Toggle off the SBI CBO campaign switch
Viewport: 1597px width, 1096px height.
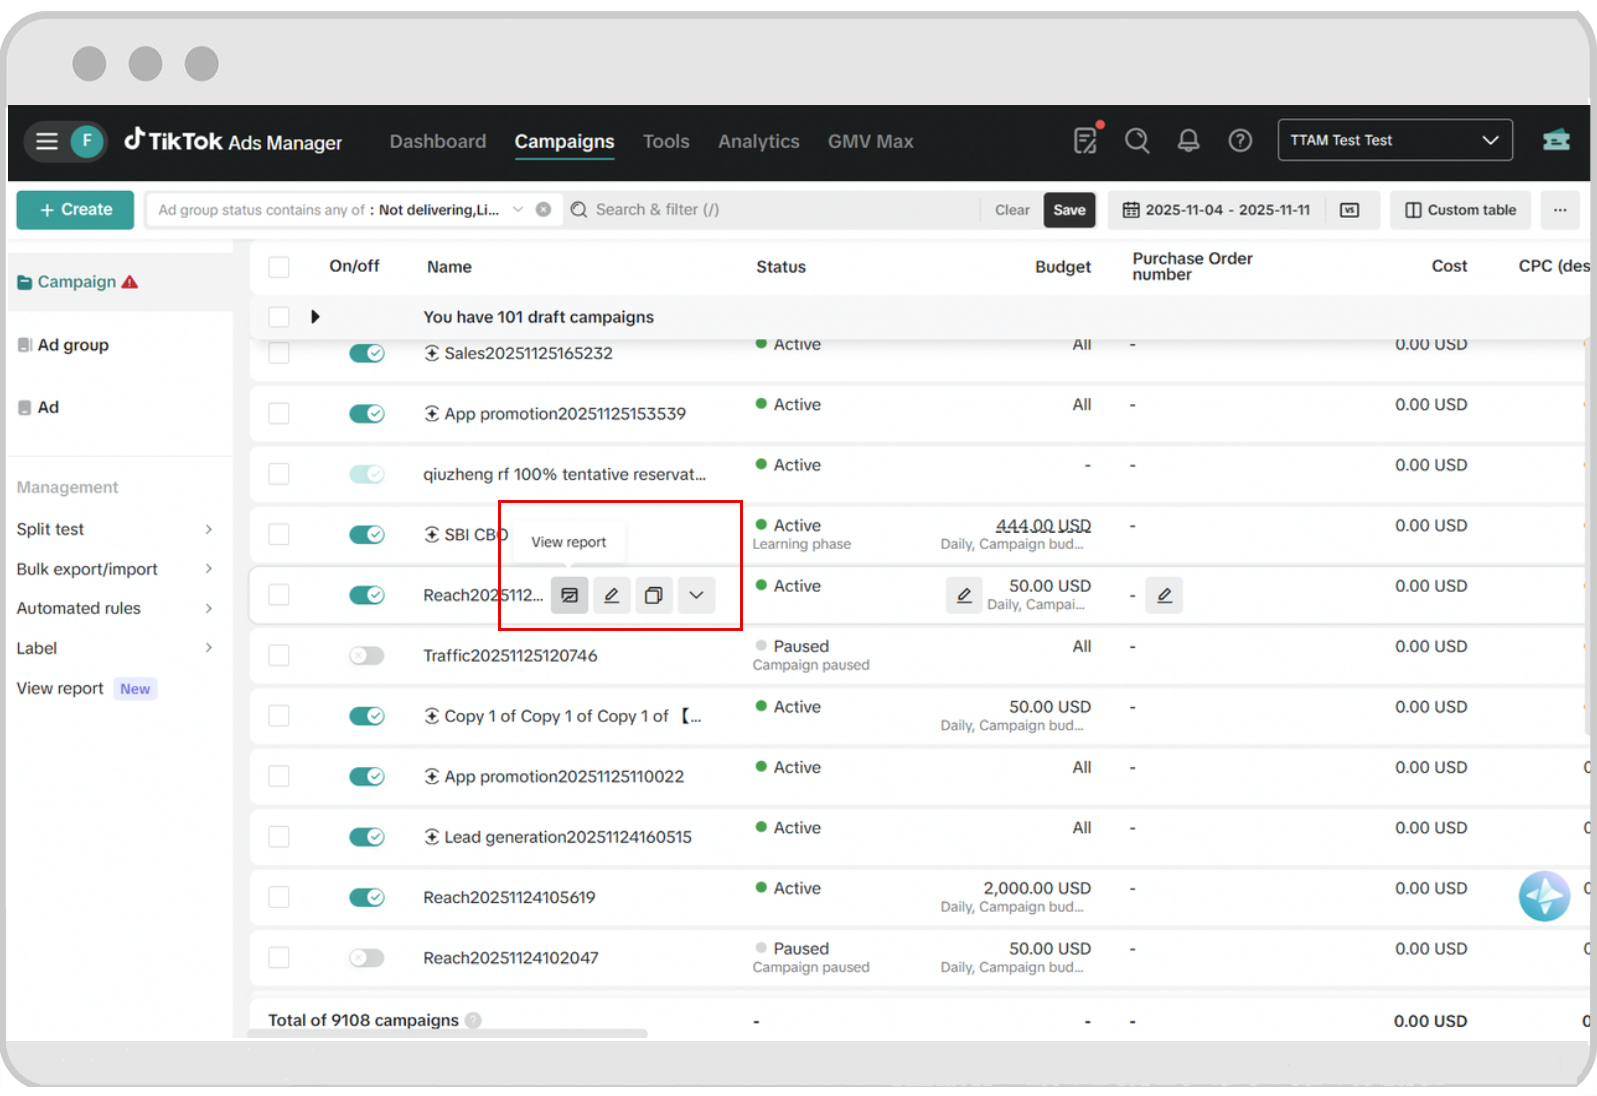pyautogui.click(x=366, y=535)
